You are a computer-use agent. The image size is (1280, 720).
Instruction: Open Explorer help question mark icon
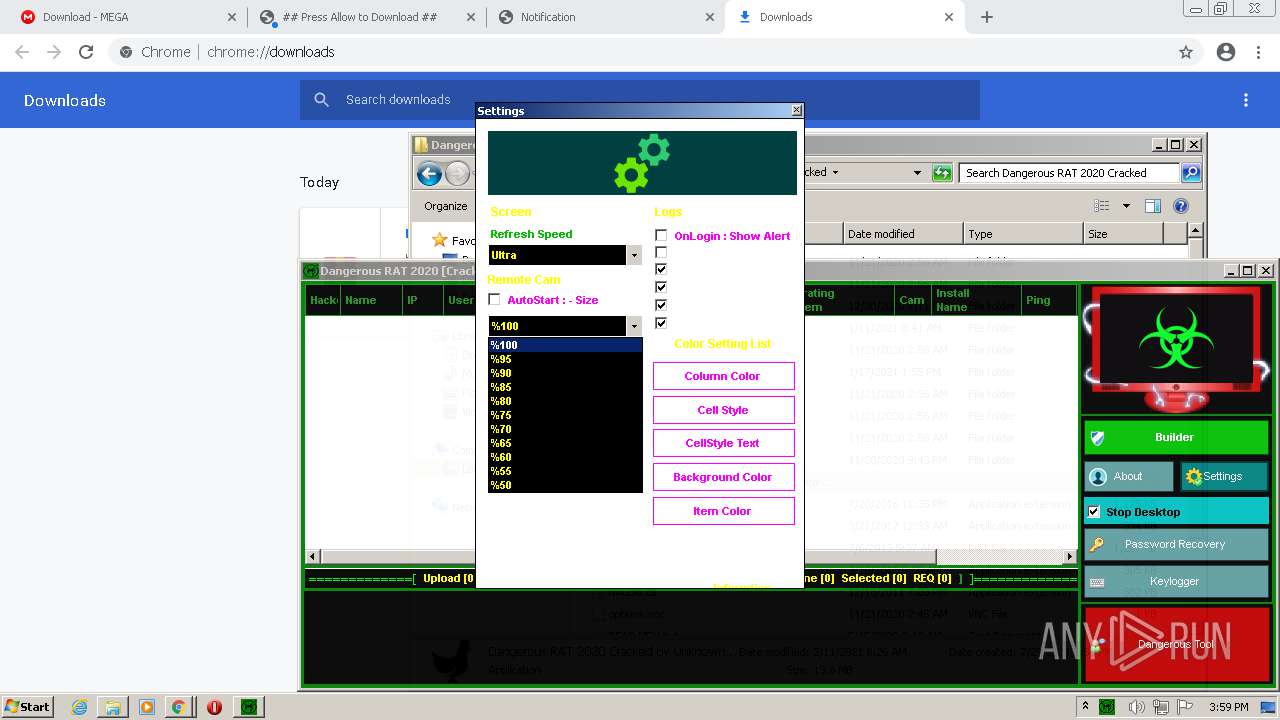1181,206
